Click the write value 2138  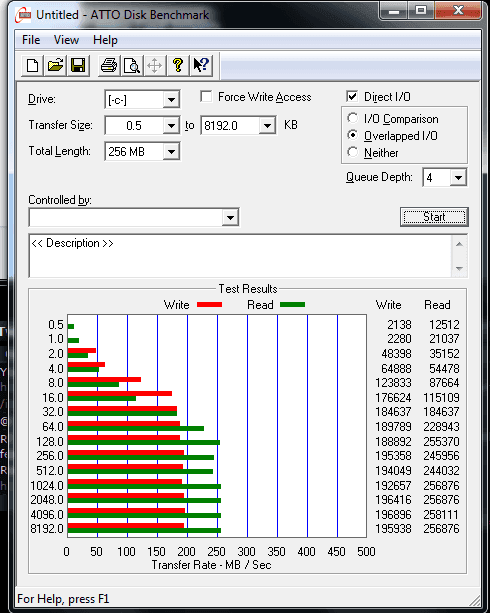[x=399, y=324]
